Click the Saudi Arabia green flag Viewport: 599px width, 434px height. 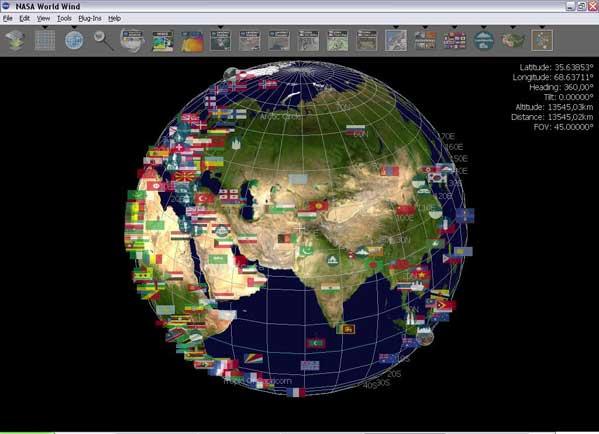pos(218,260)
